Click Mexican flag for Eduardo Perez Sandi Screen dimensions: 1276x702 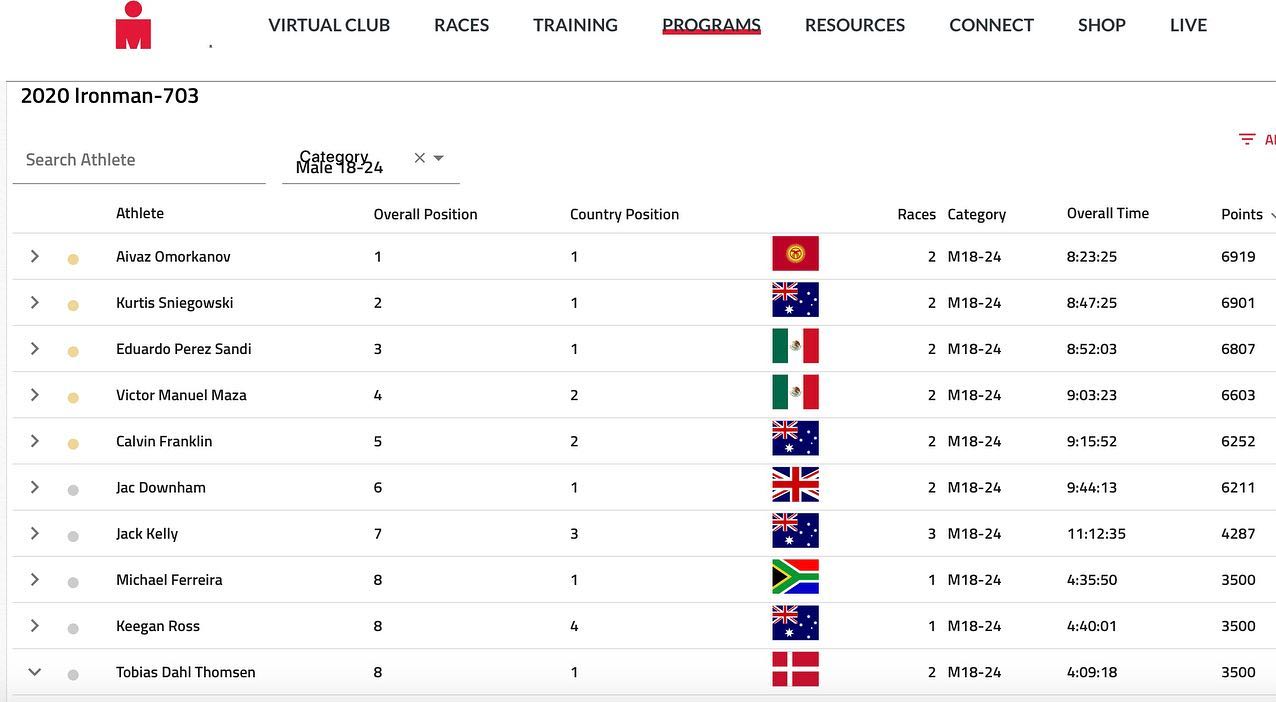coord(795,346)
